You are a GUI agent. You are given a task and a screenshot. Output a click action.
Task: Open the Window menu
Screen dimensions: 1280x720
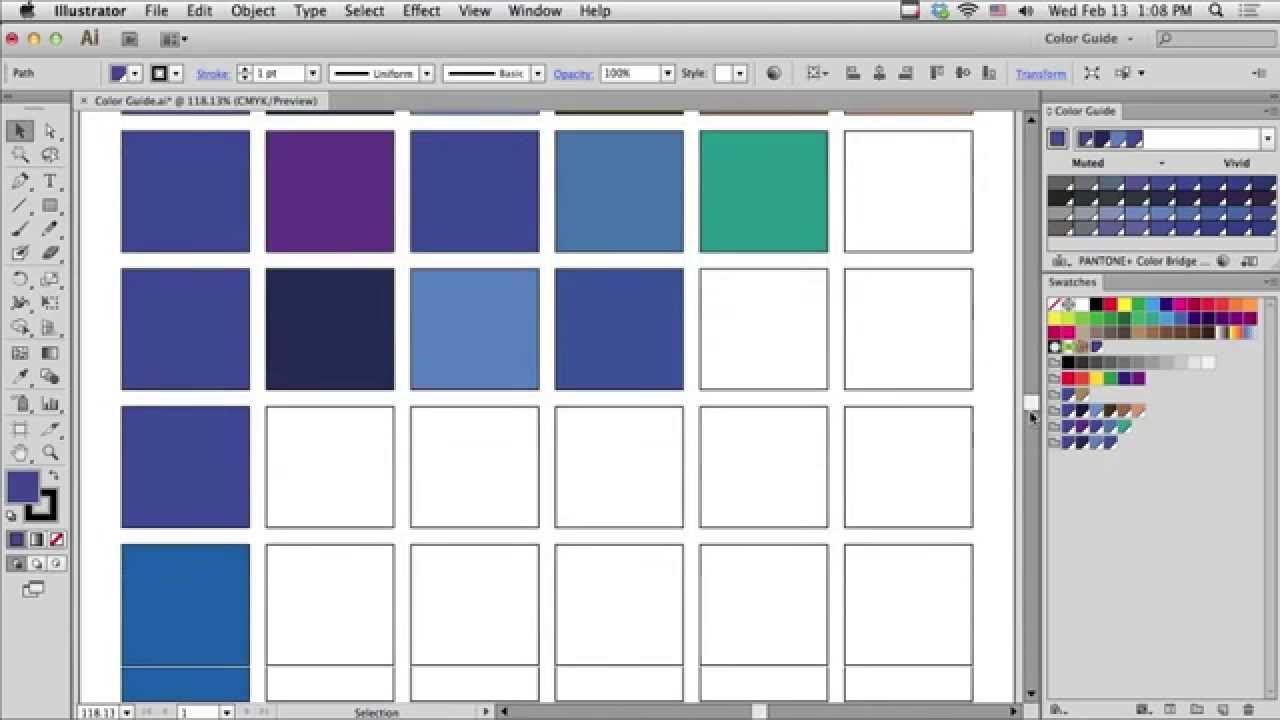pyautogui.click(x=535, y=11)
